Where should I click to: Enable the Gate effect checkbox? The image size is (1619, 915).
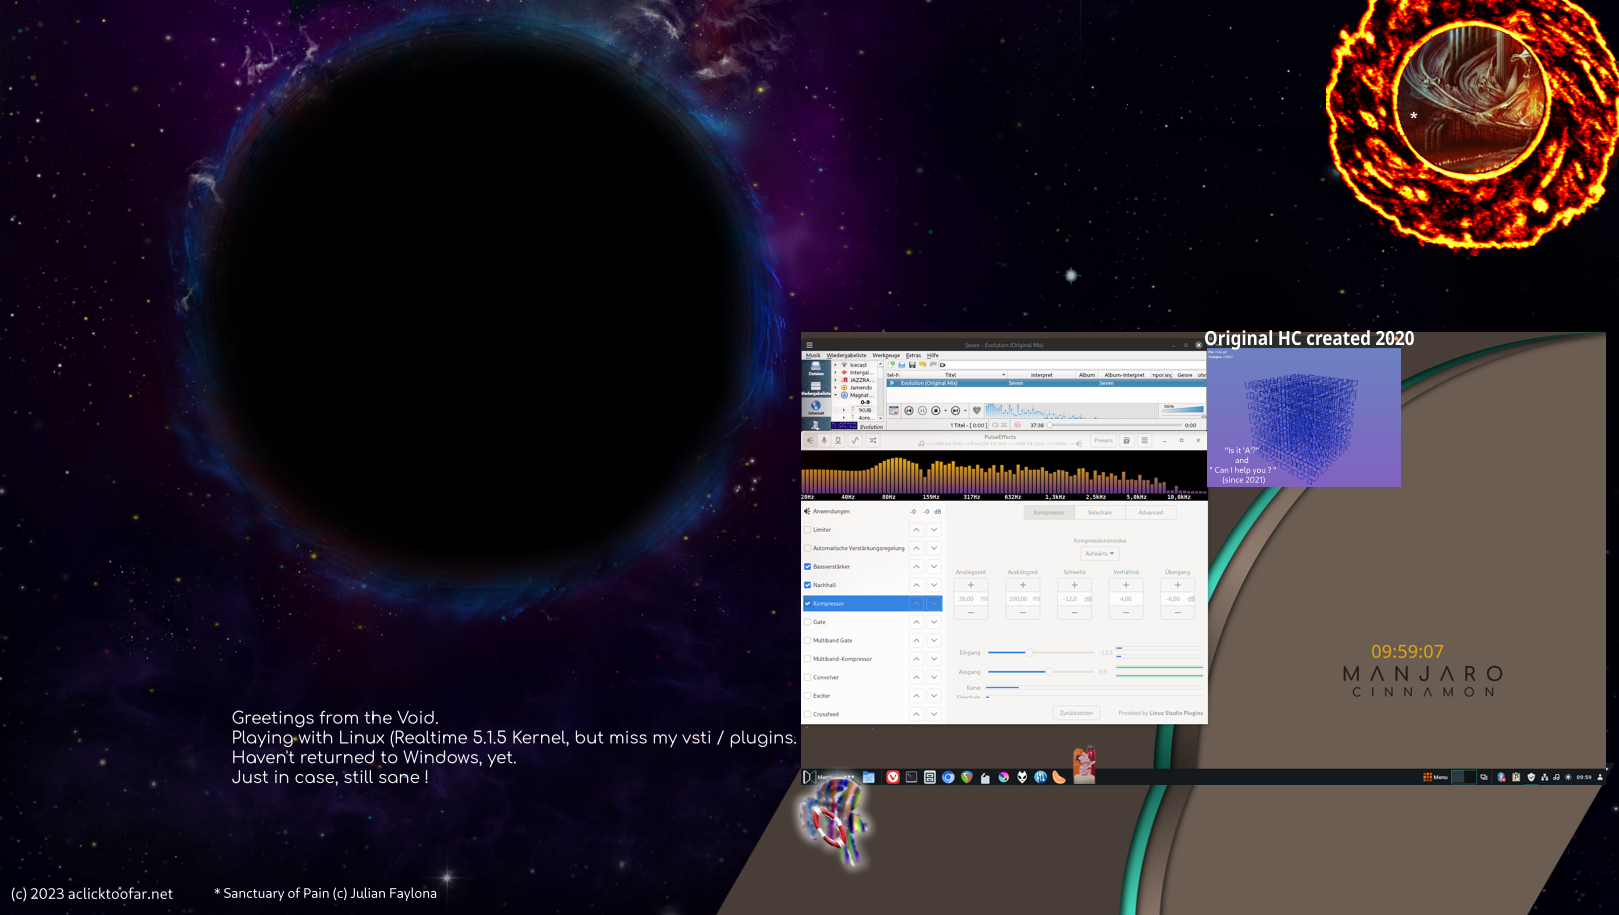(x=808, y=622)
